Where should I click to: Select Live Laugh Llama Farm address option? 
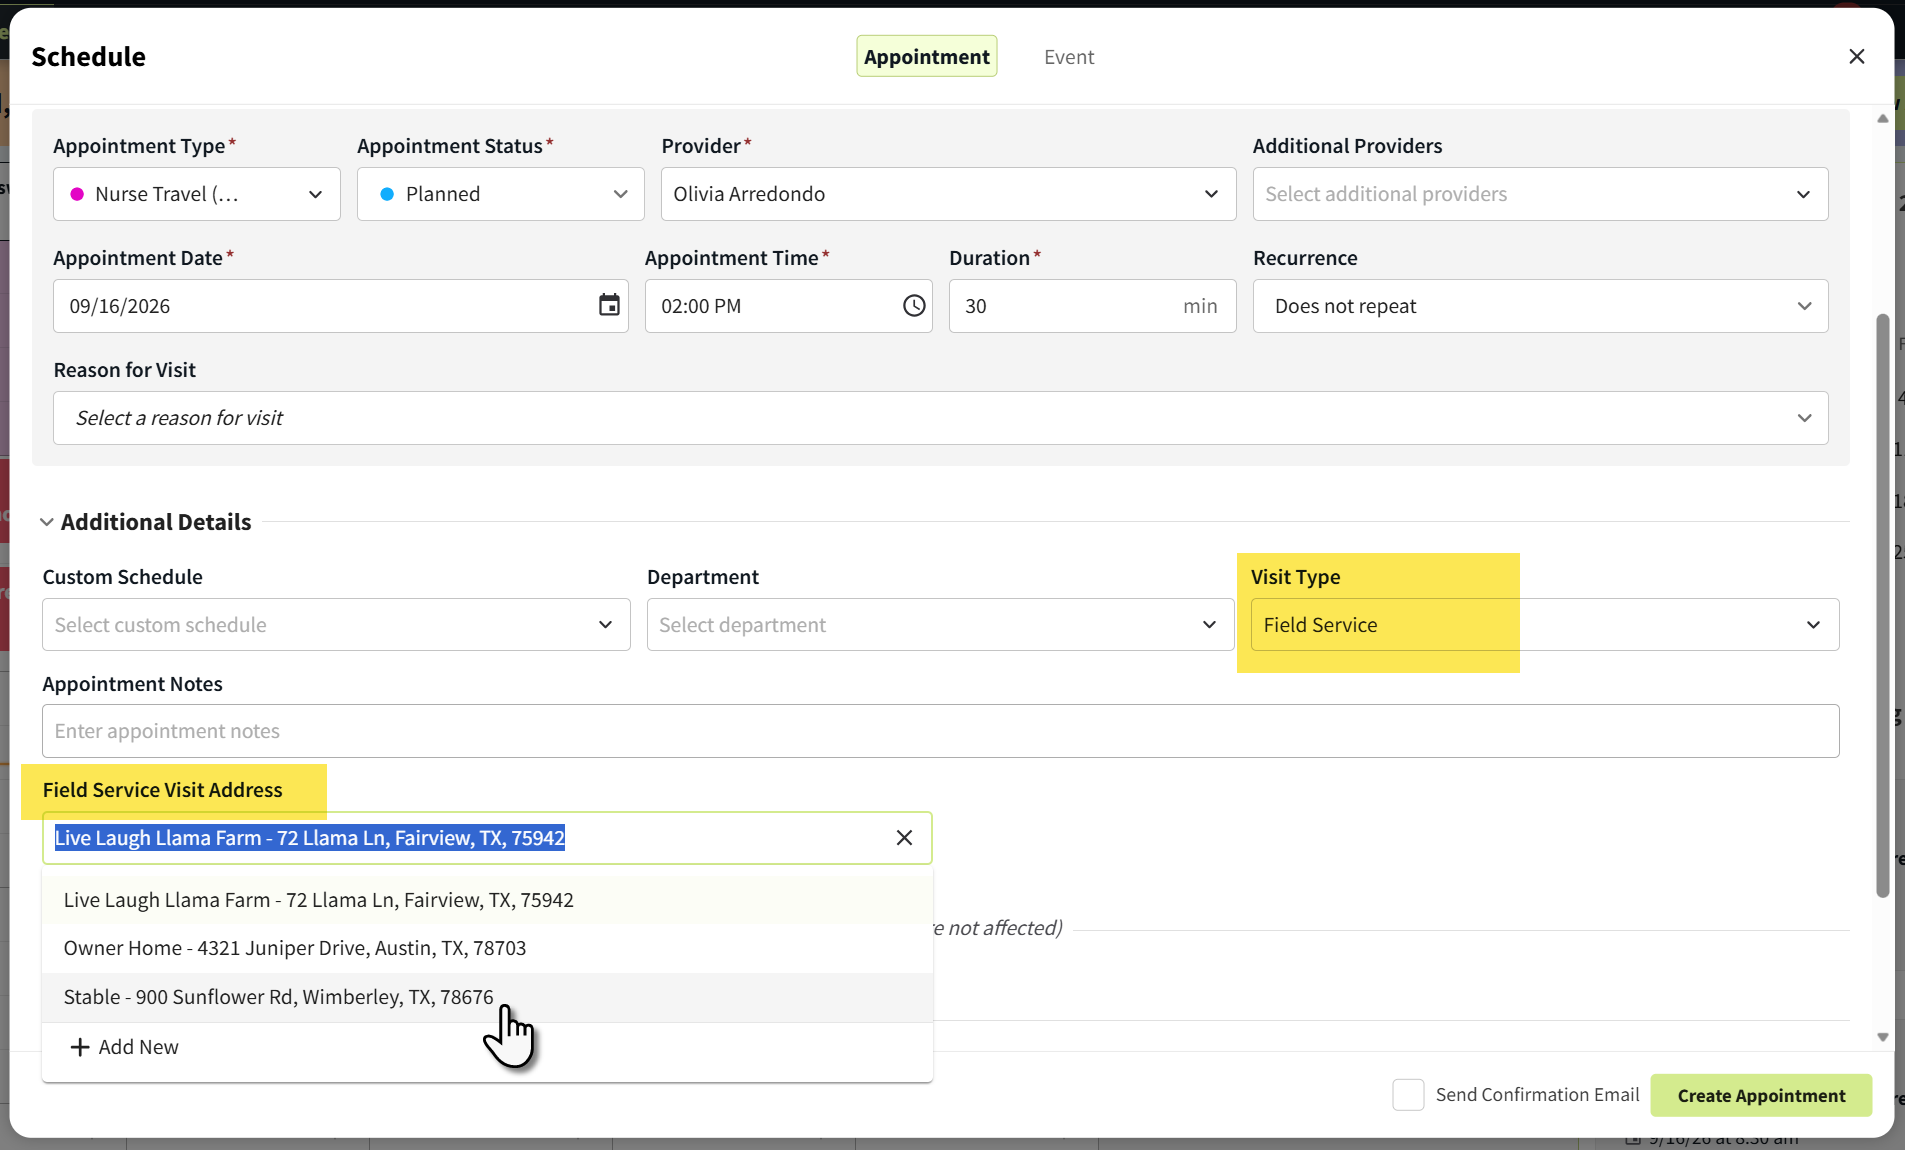[487, 900]
